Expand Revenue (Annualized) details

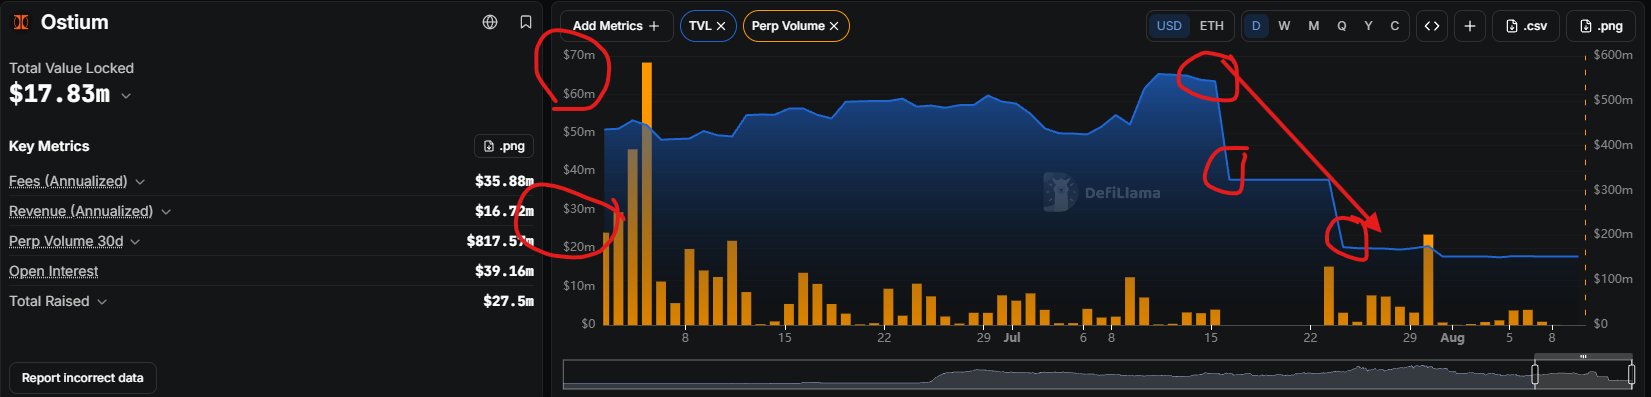(166, 212)
